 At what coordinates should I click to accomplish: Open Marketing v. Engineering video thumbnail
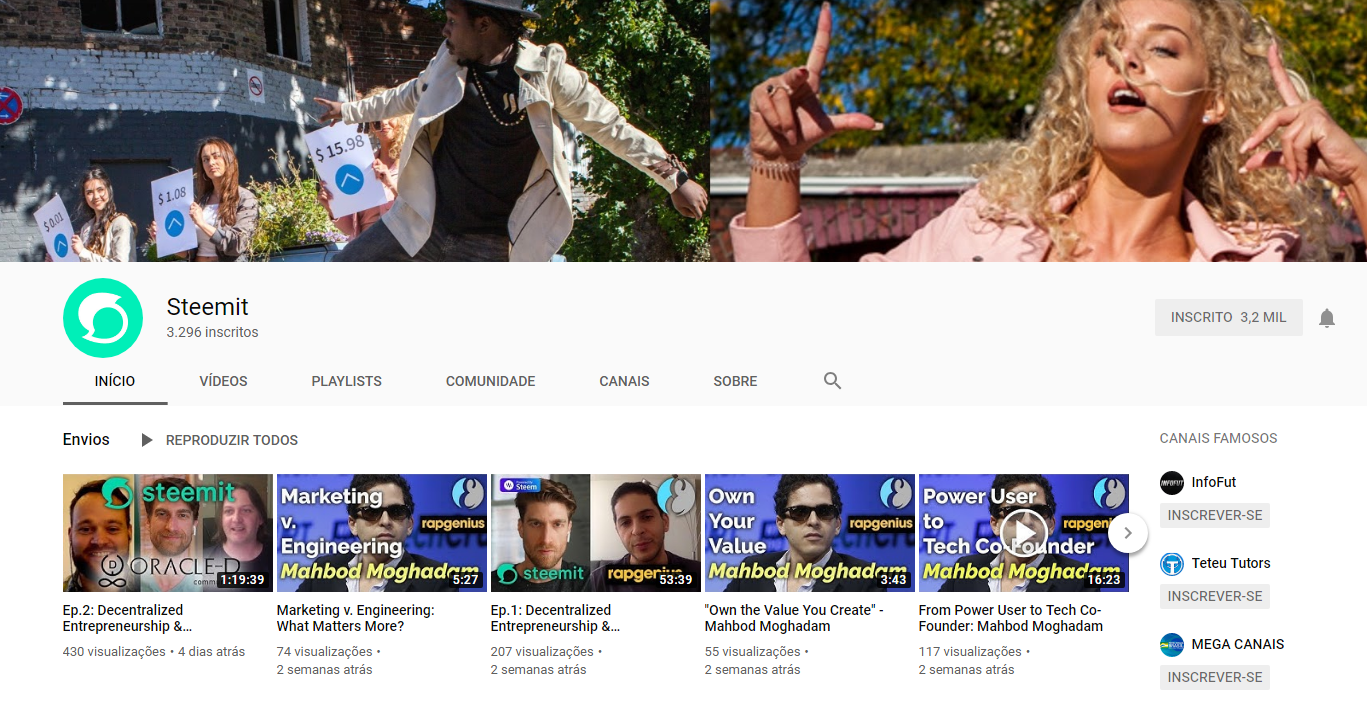click(382, 533)
